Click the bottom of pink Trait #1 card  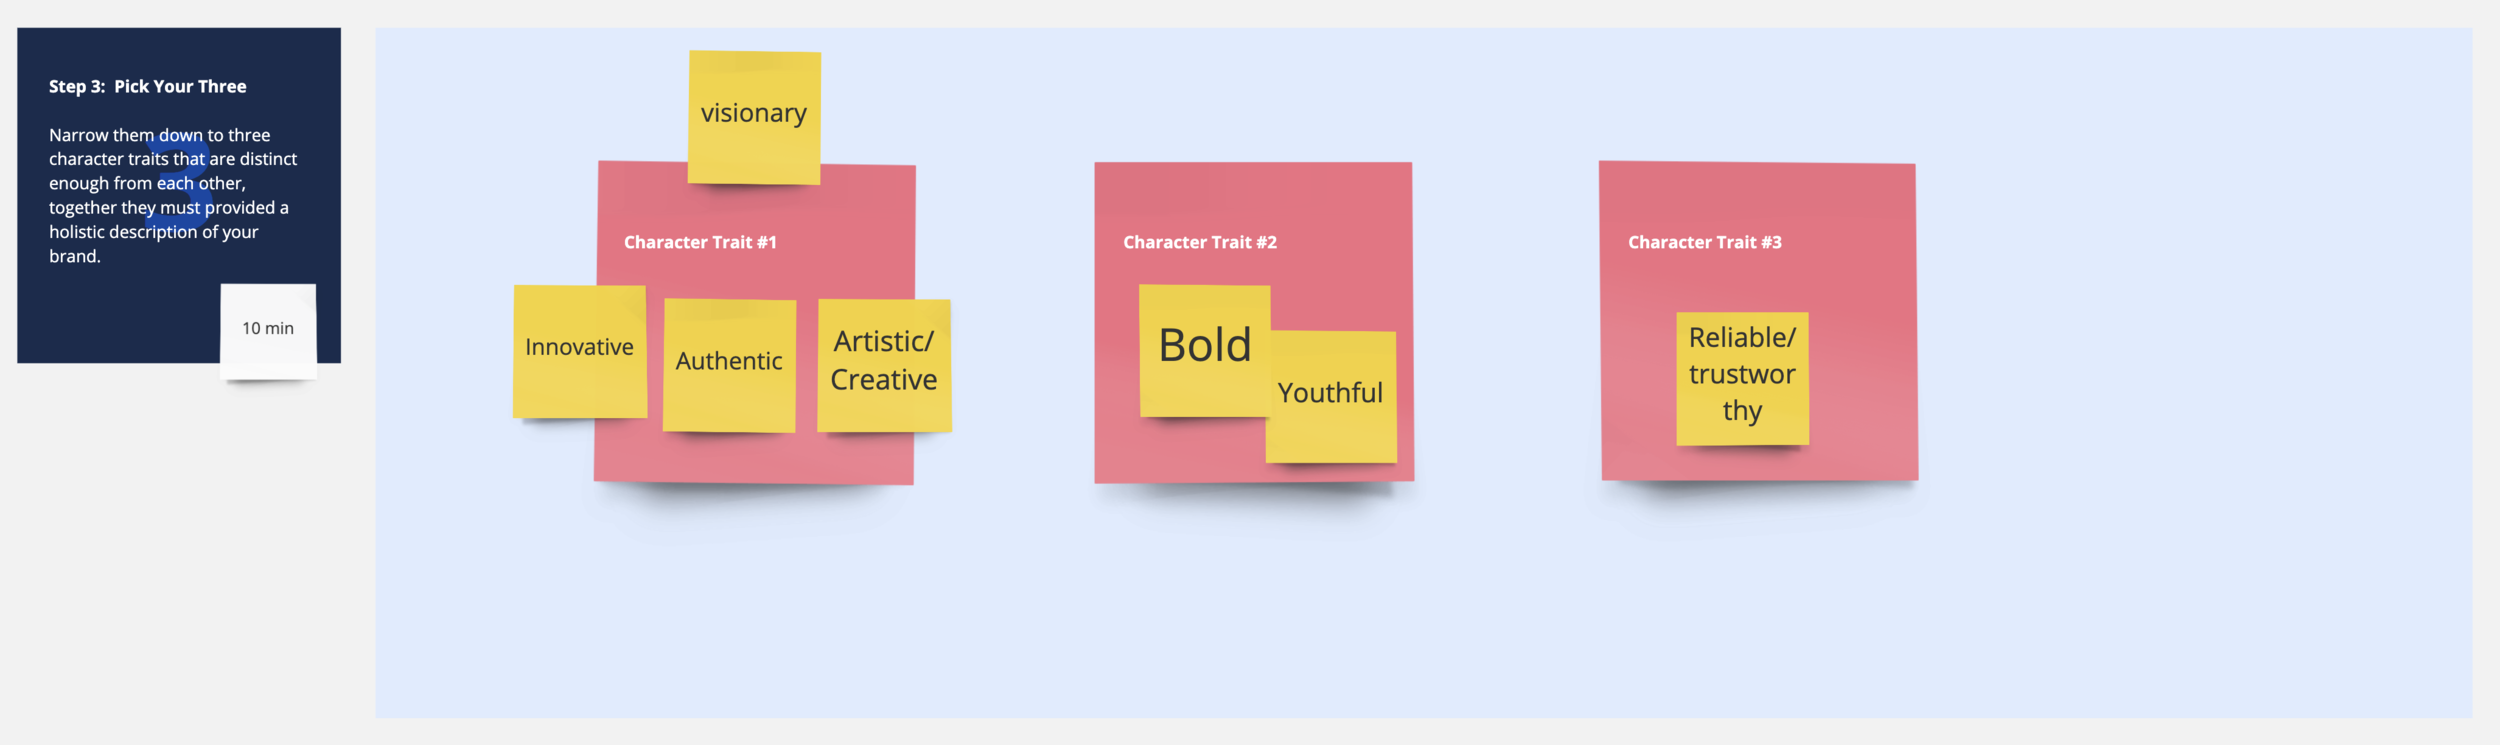tap(754, 460)
